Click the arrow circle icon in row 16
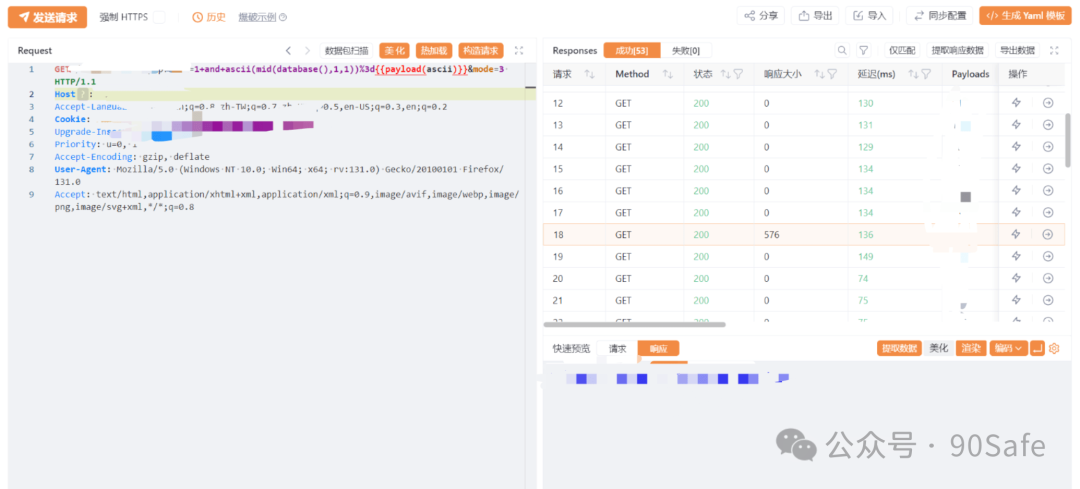 tap(1048, 191)
